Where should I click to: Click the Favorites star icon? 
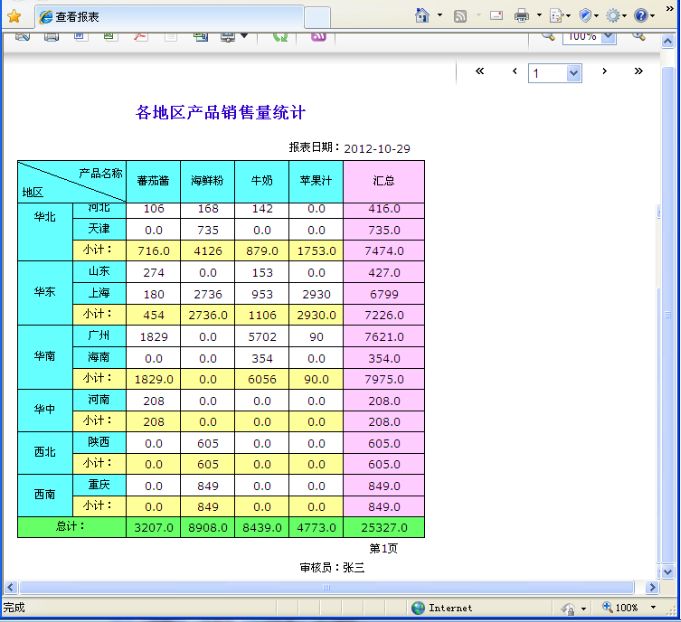click(x=14, y=16)
